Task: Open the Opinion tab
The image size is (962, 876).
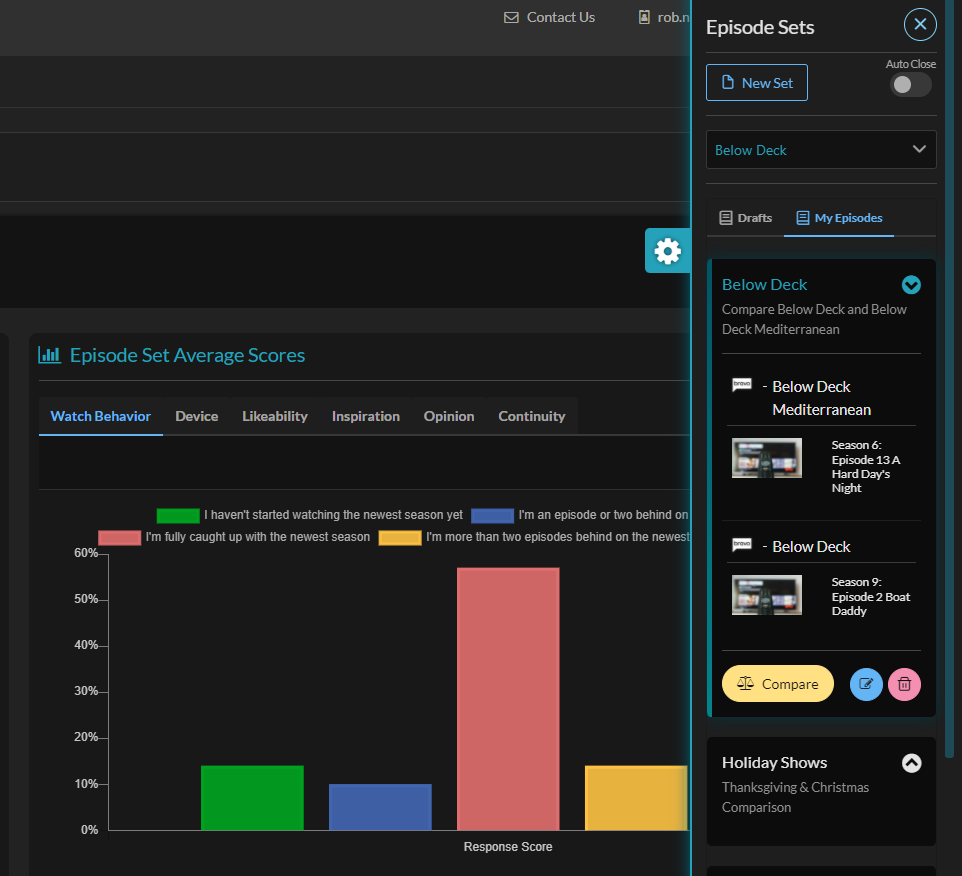Action: click(449, 416)
